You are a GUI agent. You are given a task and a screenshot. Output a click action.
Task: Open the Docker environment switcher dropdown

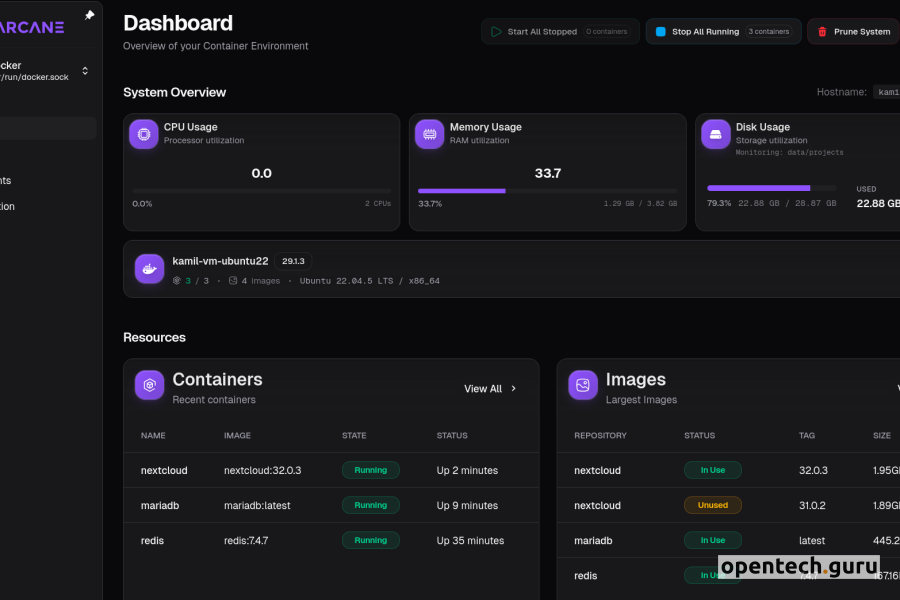84,71
